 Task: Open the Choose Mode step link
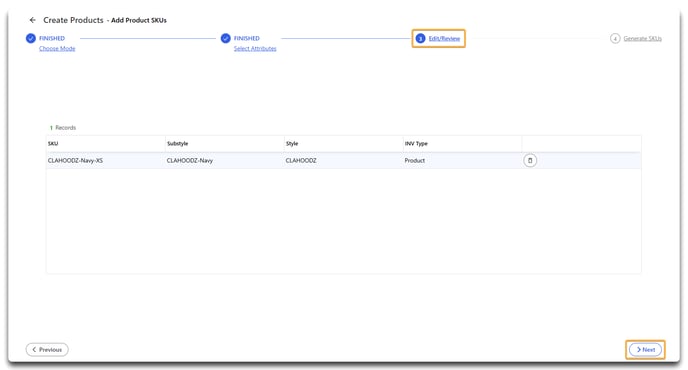pos(57,49)
